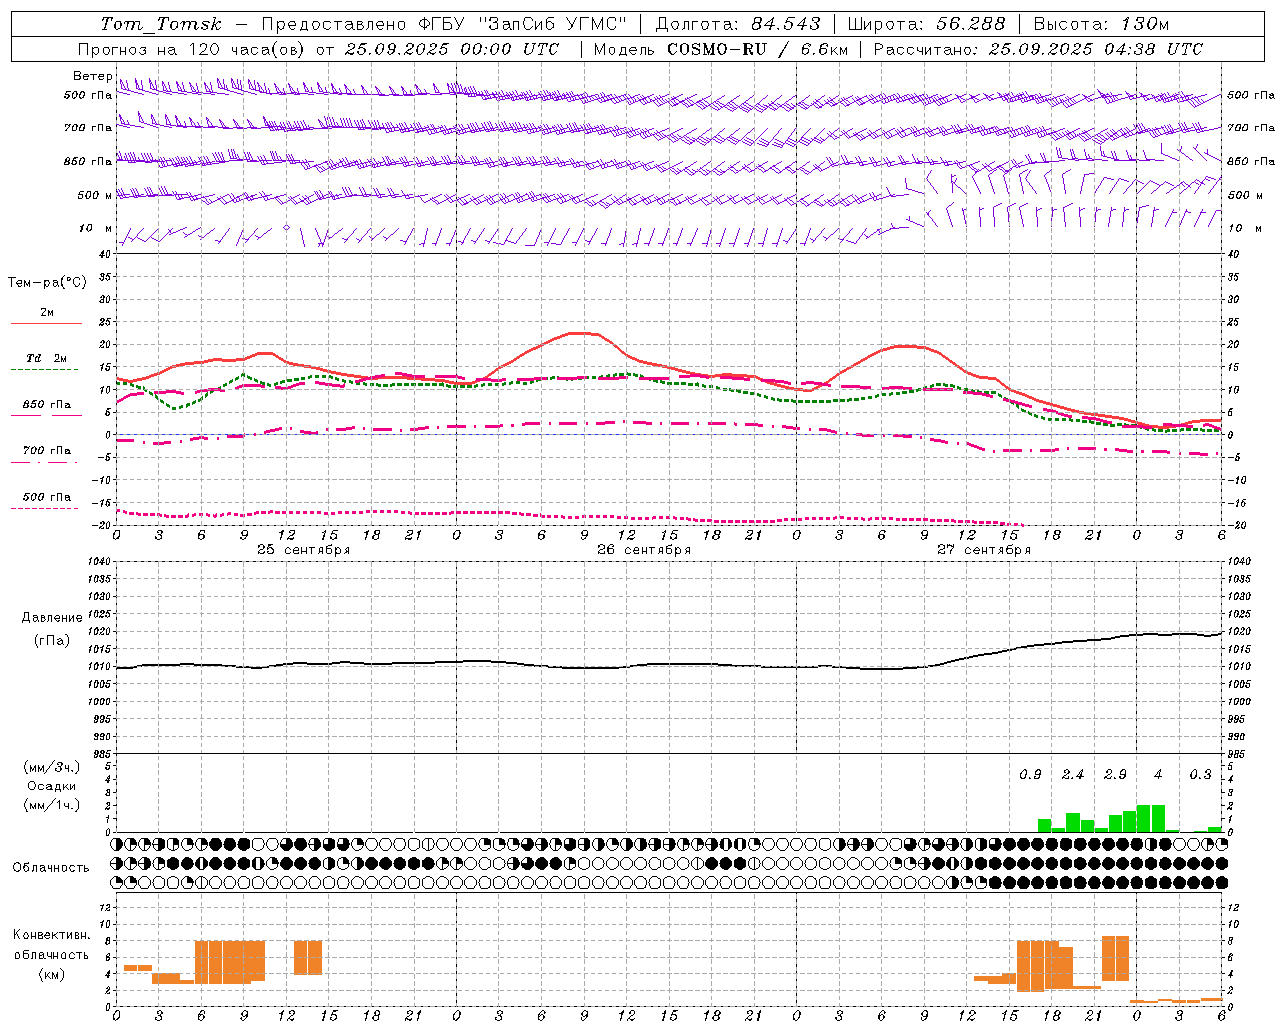Click the 25 сентября date label
The width and height of the screenshot is (1280, 1024).
(x=303, y=550)
